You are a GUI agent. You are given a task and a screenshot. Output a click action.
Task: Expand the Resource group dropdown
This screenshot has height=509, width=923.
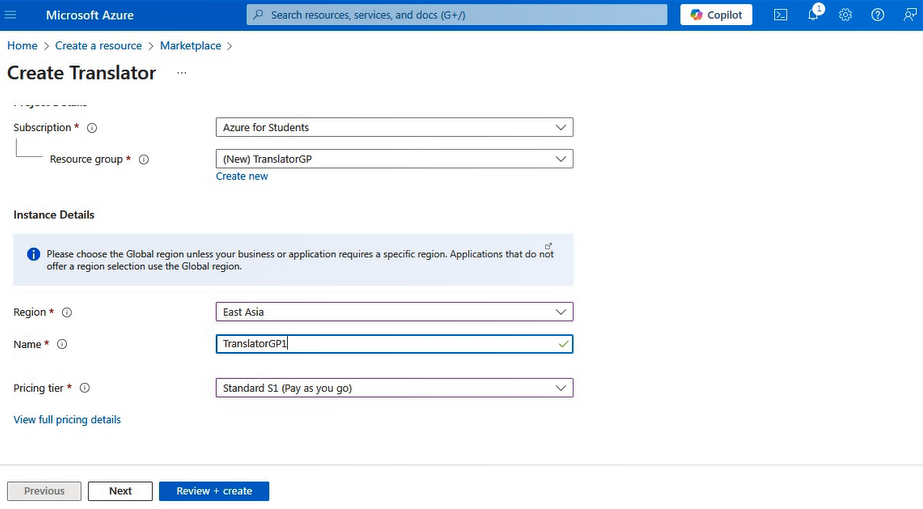coord(394,159)
